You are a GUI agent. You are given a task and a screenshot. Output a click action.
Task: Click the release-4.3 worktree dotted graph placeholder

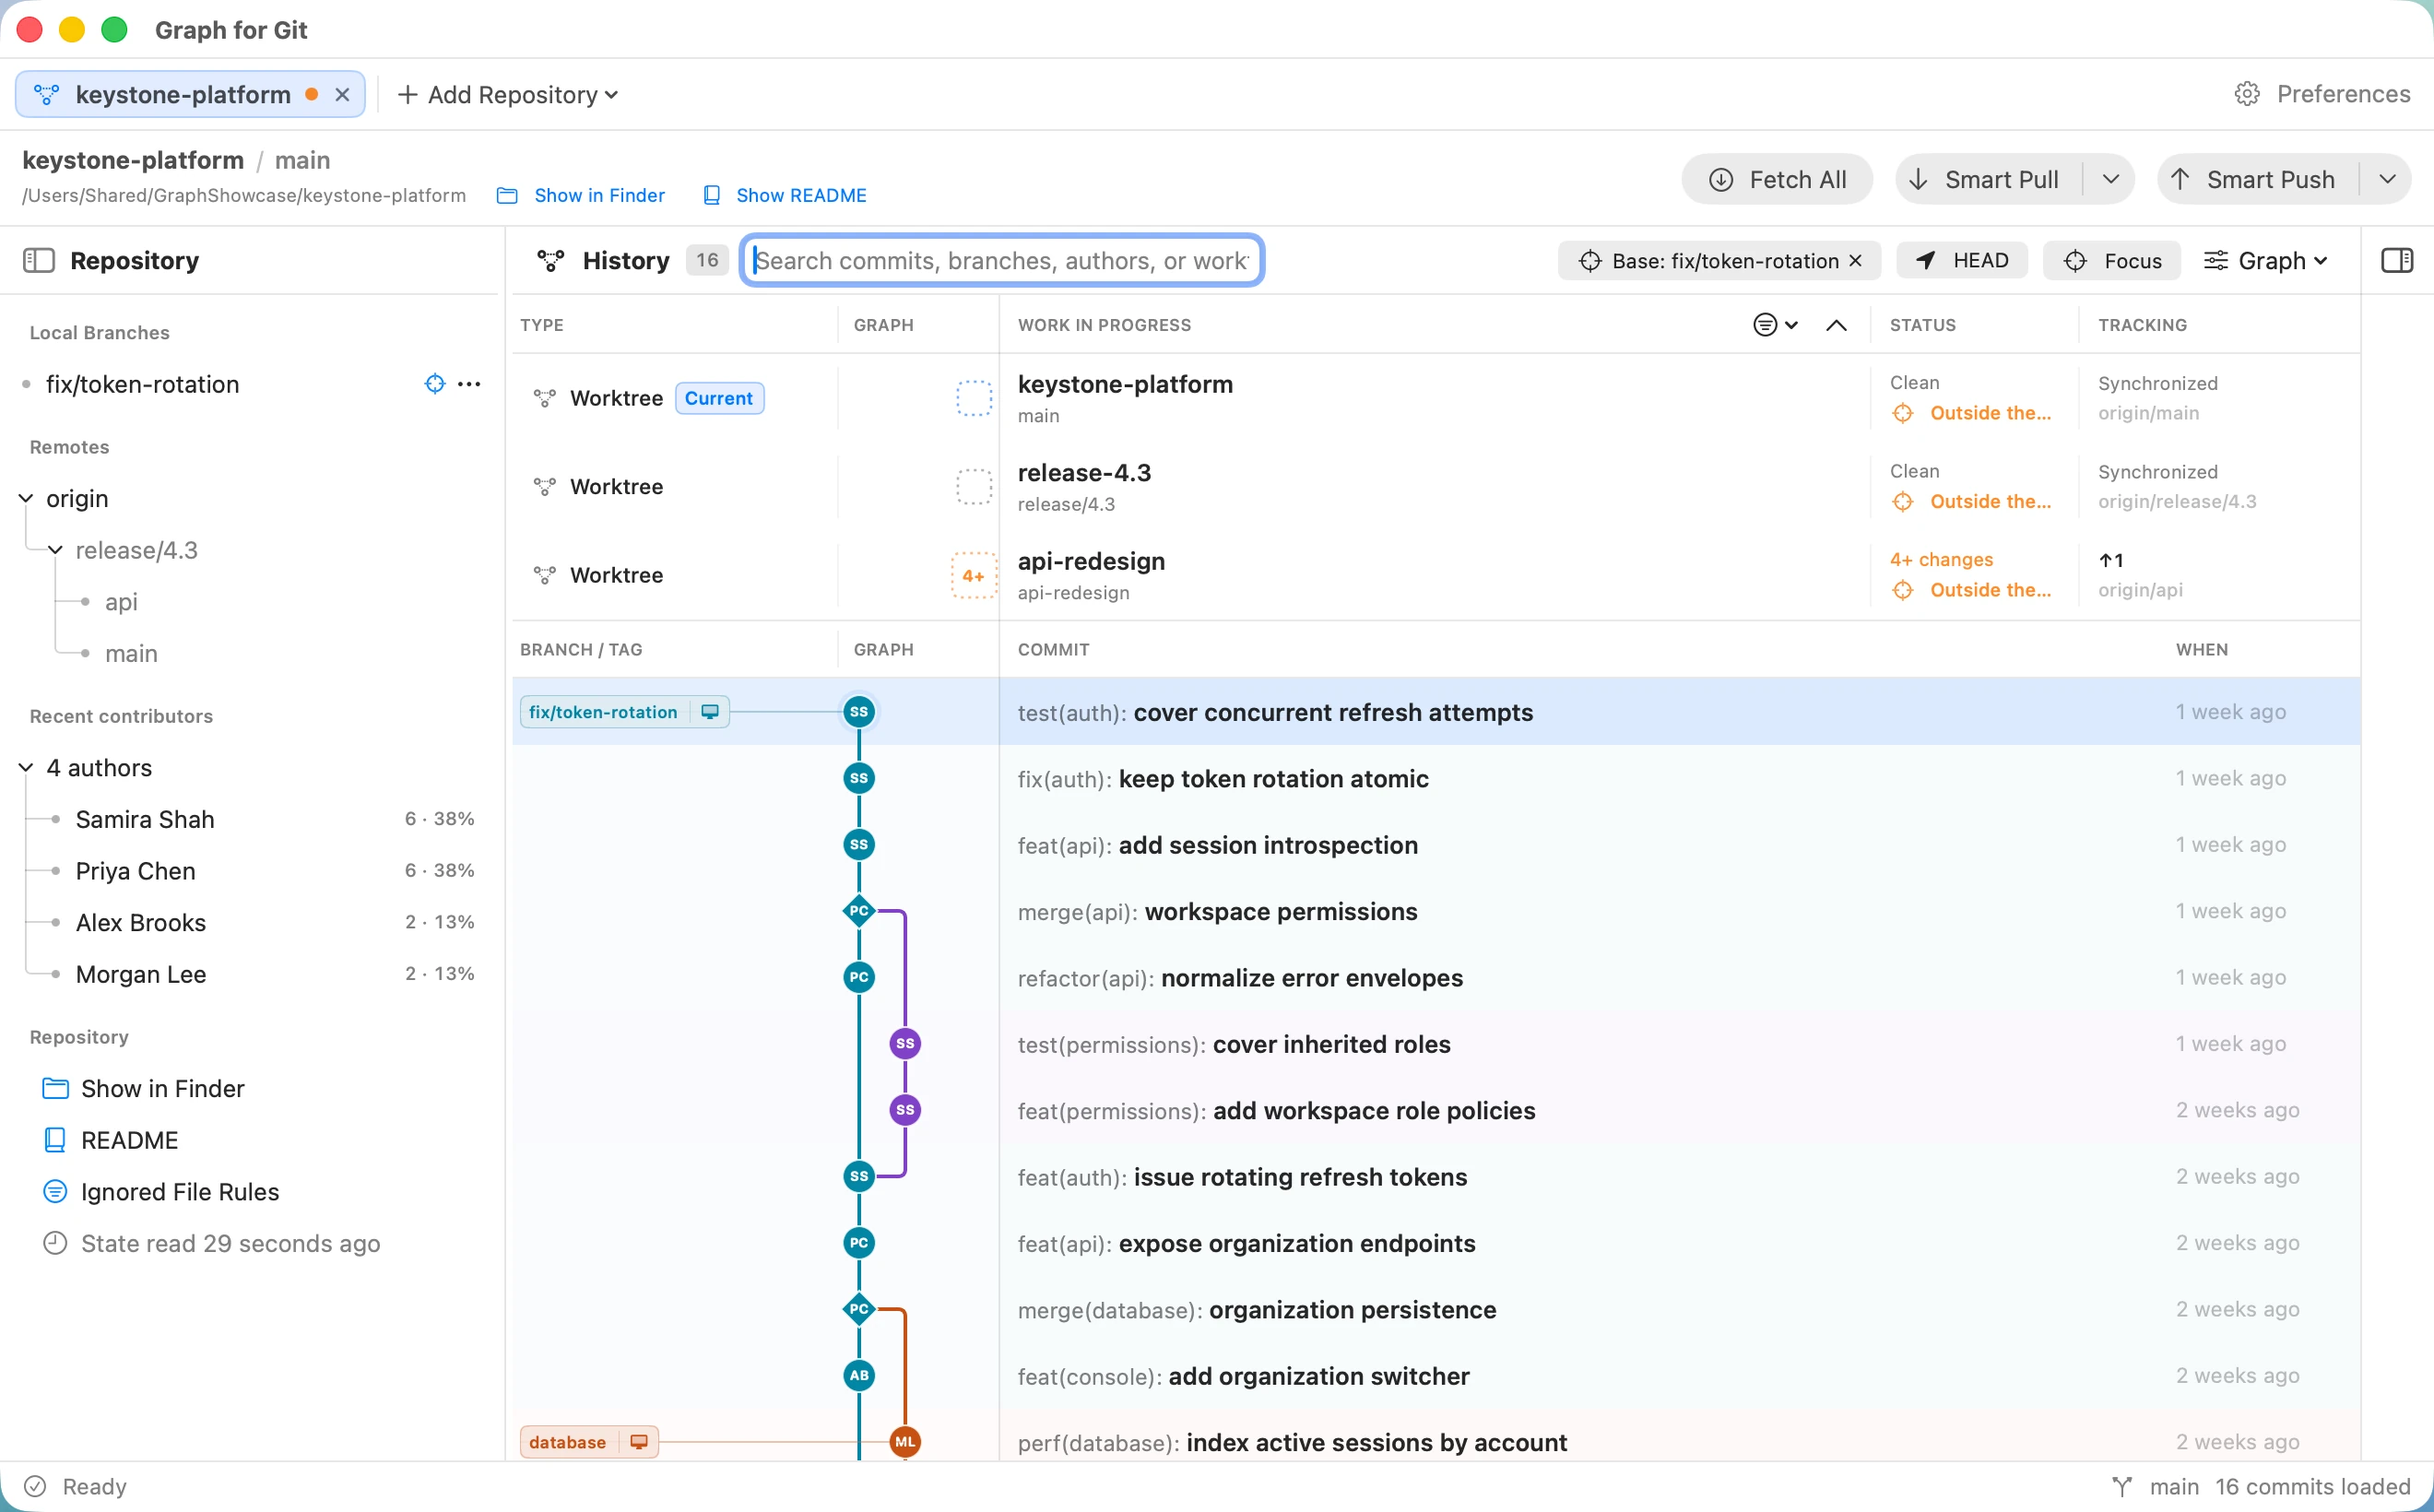pyautogui.click(x=974, y=487)
